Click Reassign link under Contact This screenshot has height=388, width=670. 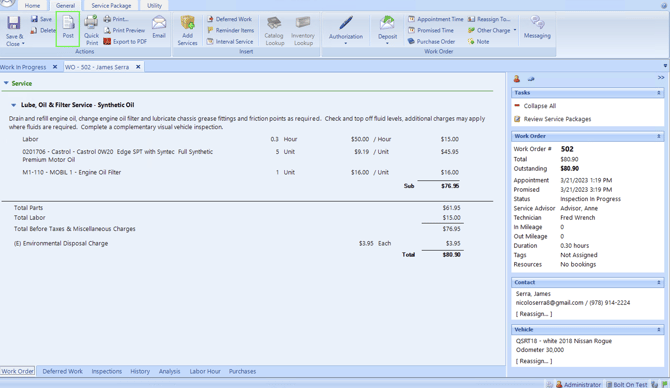(534, 314)
